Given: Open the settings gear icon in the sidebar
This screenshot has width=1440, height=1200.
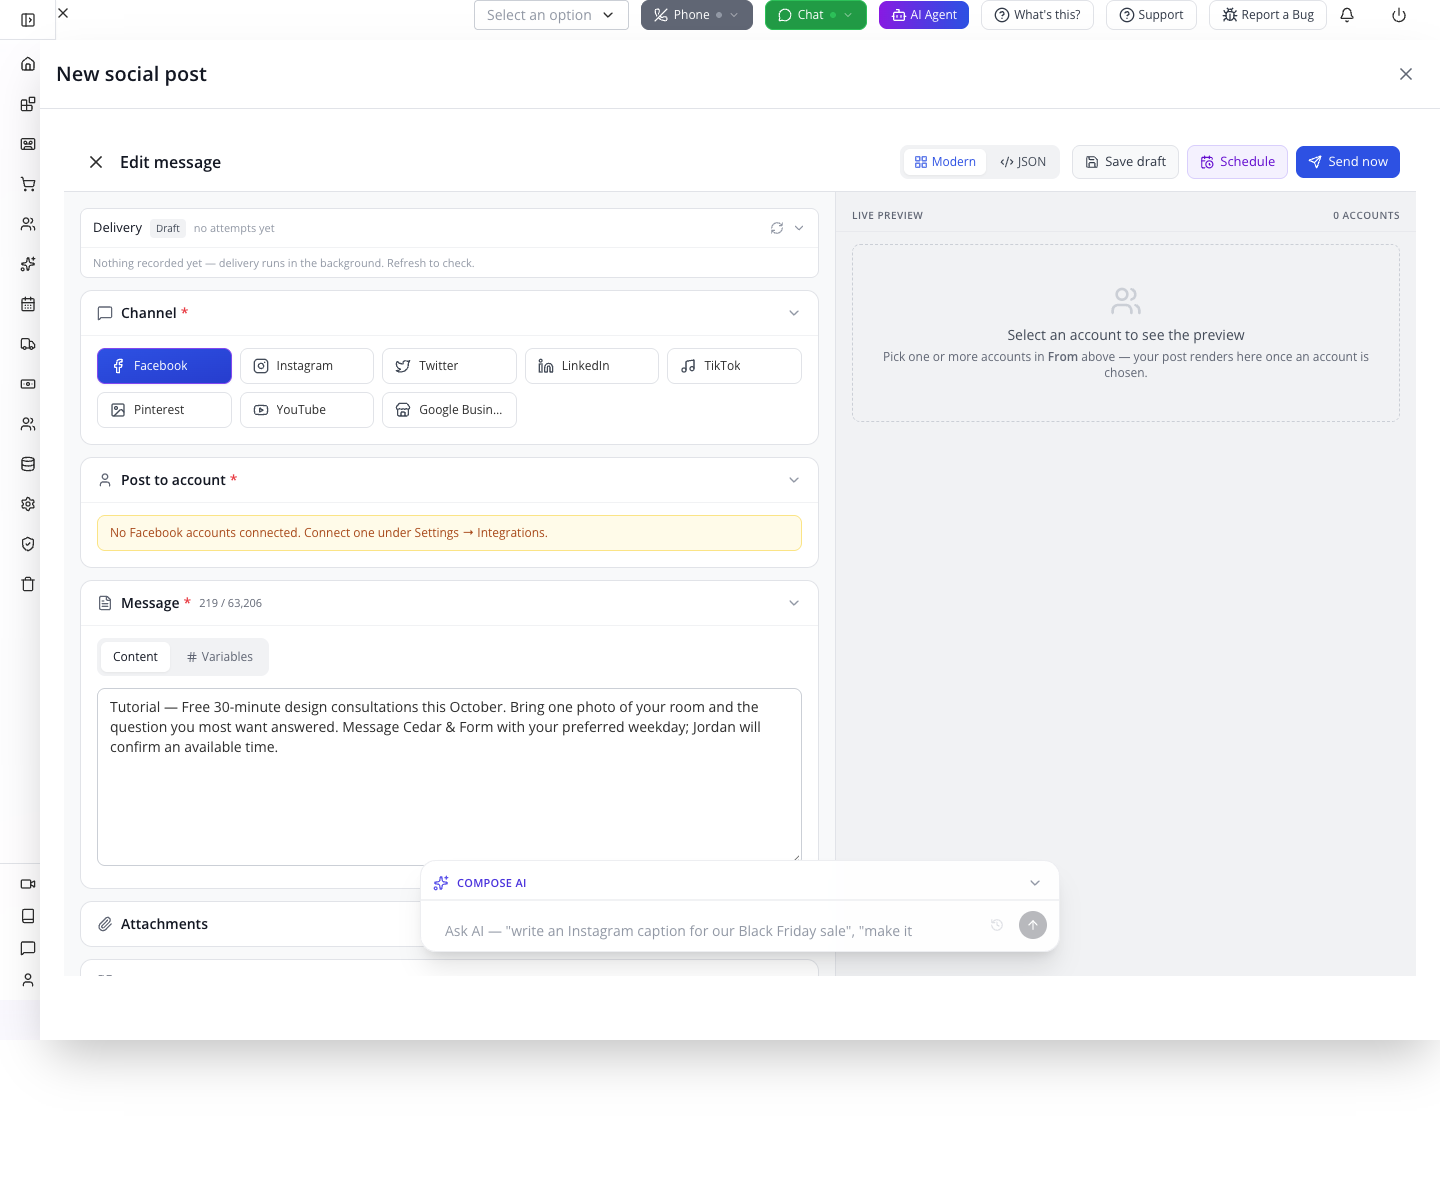Looking at the screenshot, I should pos(28,504).
